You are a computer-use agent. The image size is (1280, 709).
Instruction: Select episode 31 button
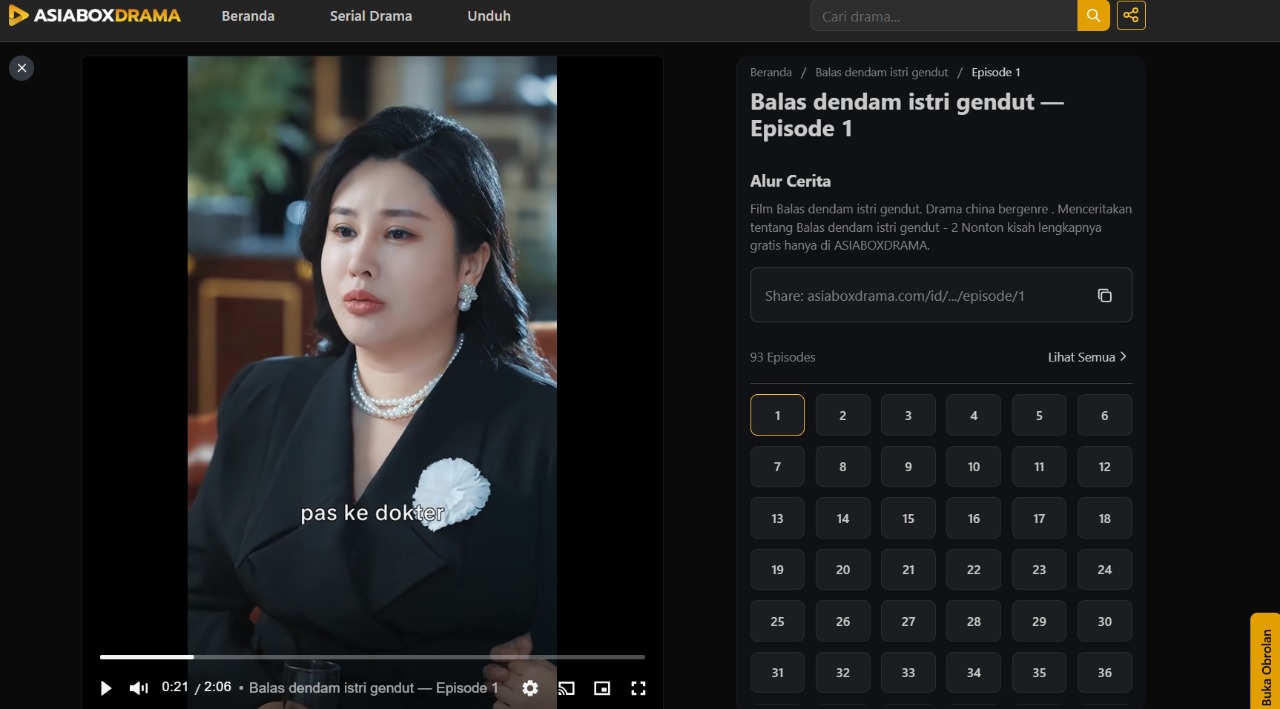[777, 672]
